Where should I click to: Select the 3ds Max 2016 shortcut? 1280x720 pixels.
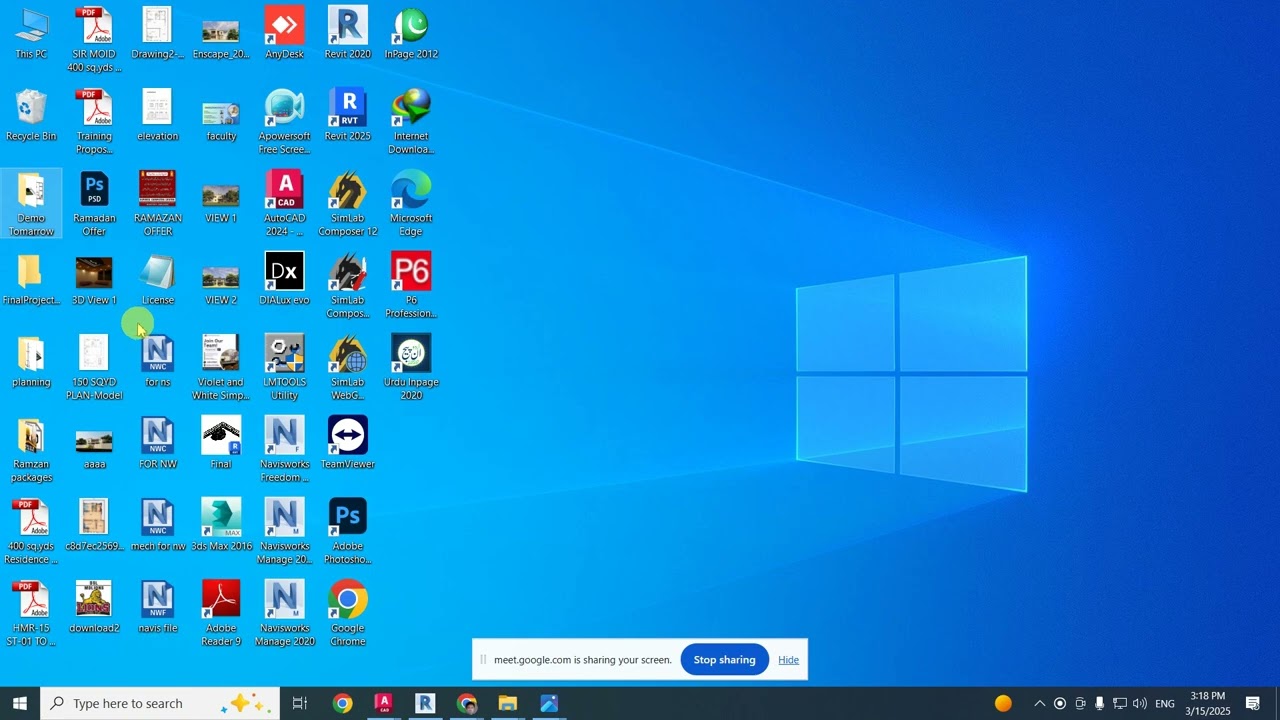coord(221,526)
